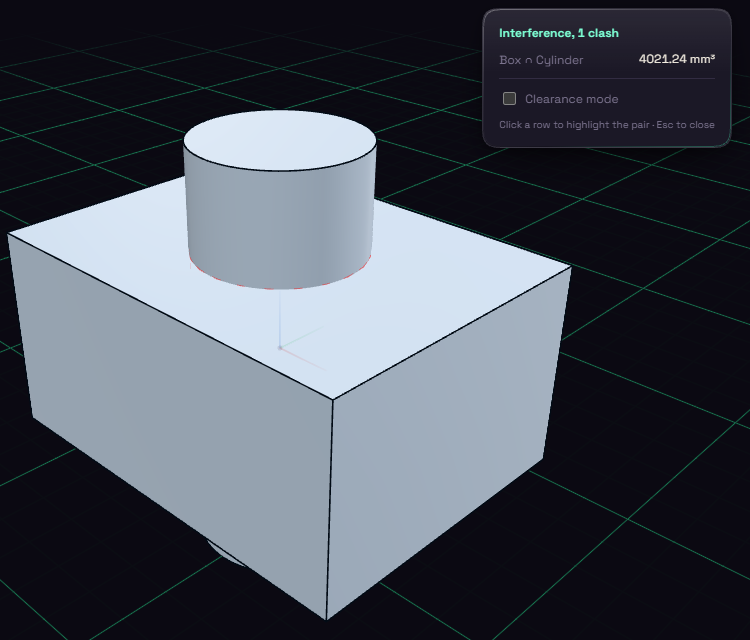This screenshot has height=640, width=750.
Task: Click the 'Click a row to highlight the pair' hint
Action: coord(574,125)
